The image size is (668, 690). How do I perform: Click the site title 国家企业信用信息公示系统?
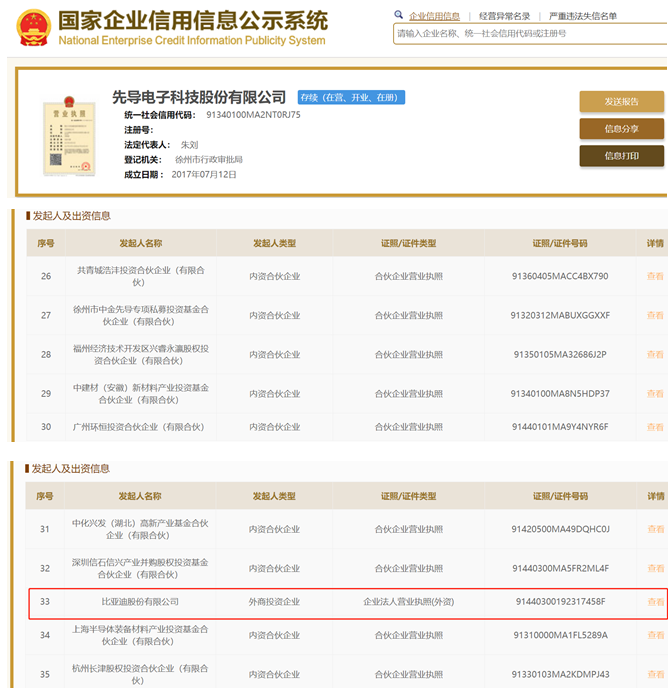click(x=193, y=21)
